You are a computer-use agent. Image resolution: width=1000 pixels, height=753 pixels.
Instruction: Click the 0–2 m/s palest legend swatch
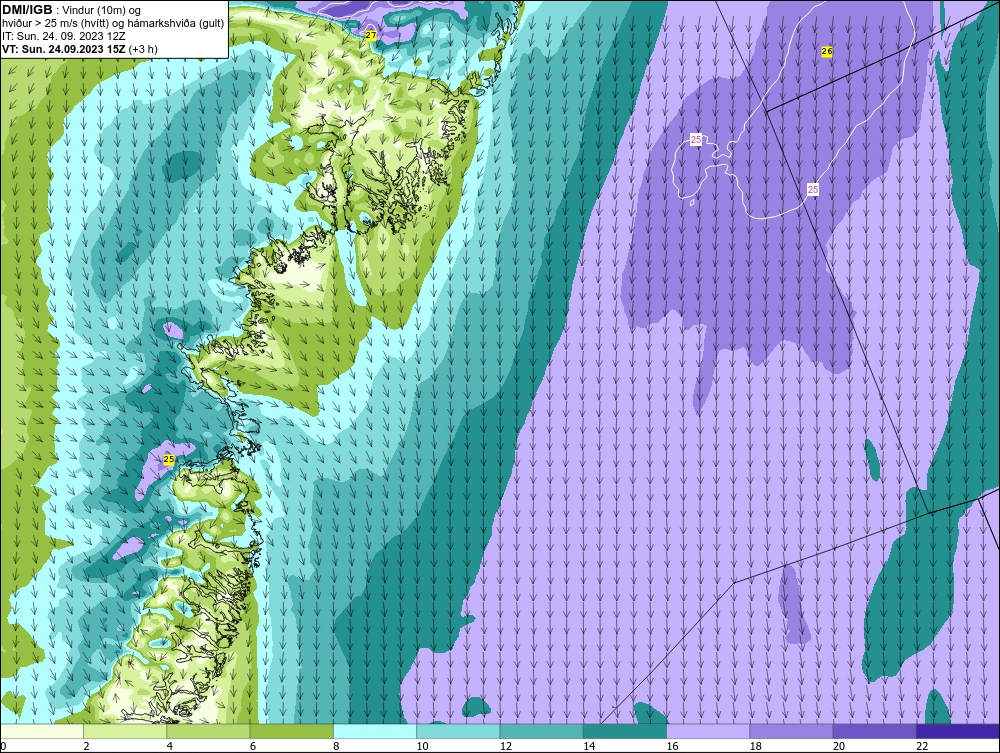[x=42, y=731]
